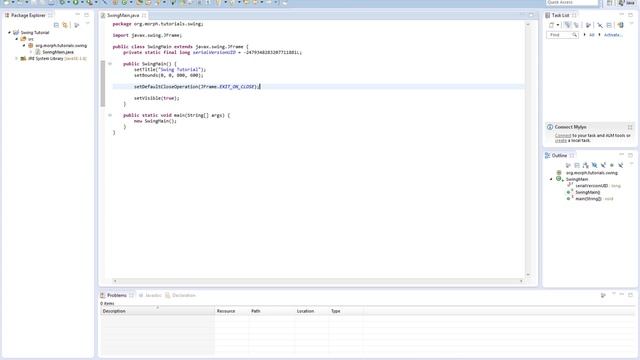Image resolution: width=640 pixels, height=360 pixels.
Task: Collapse the src folder node
Action: coord(17,39)
